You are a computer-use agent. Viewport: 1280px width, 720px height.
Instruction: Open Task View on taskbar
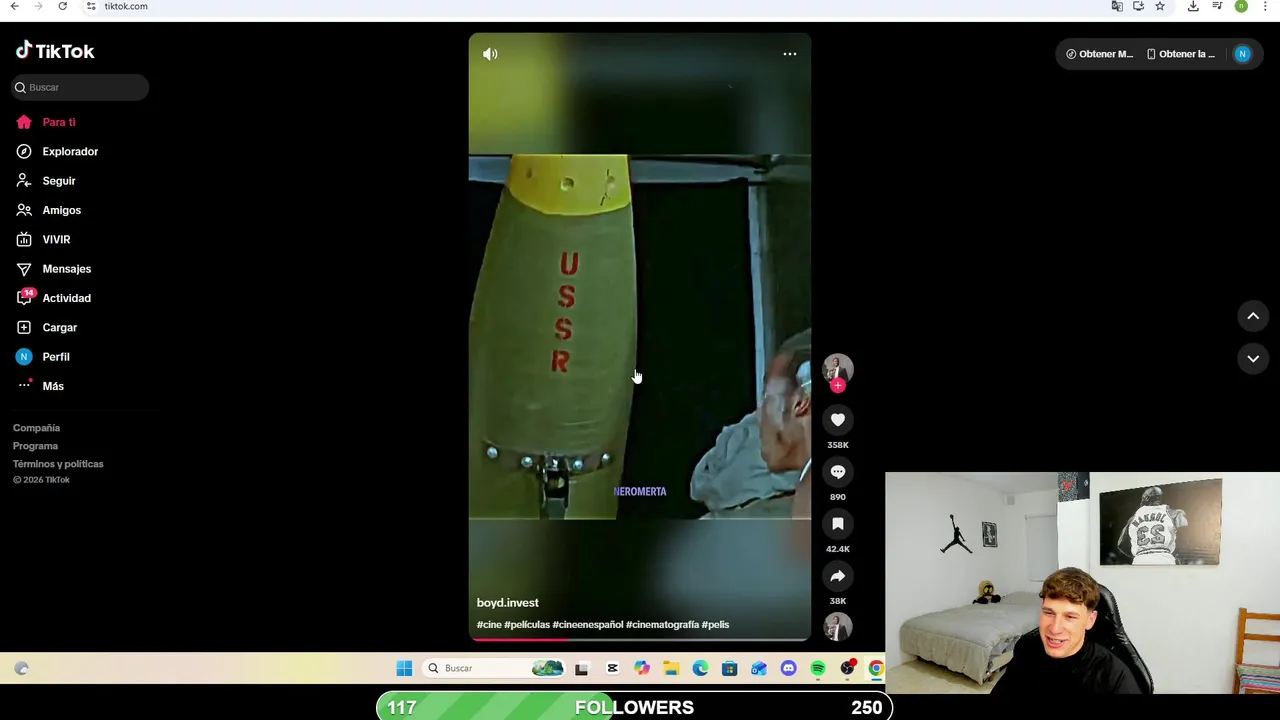coord(582,668)
